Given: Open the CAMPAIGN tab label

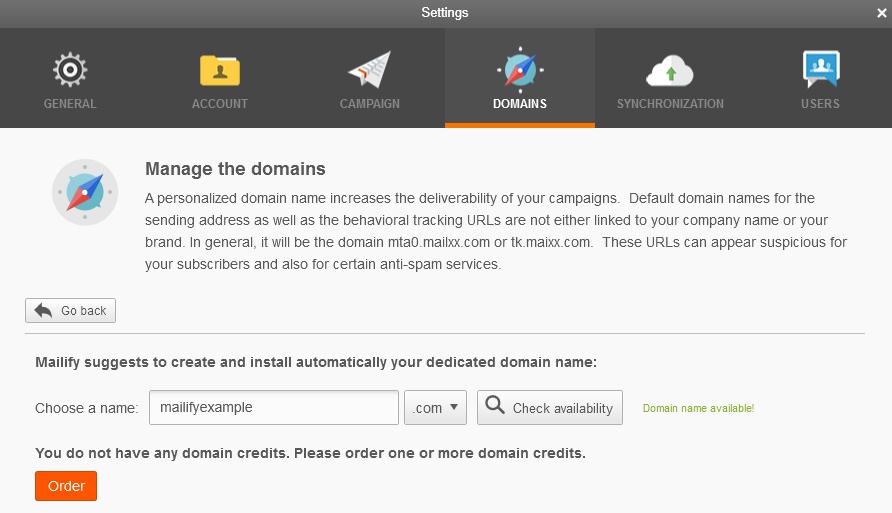Looking at the screenshot, I should coord(369,104).
